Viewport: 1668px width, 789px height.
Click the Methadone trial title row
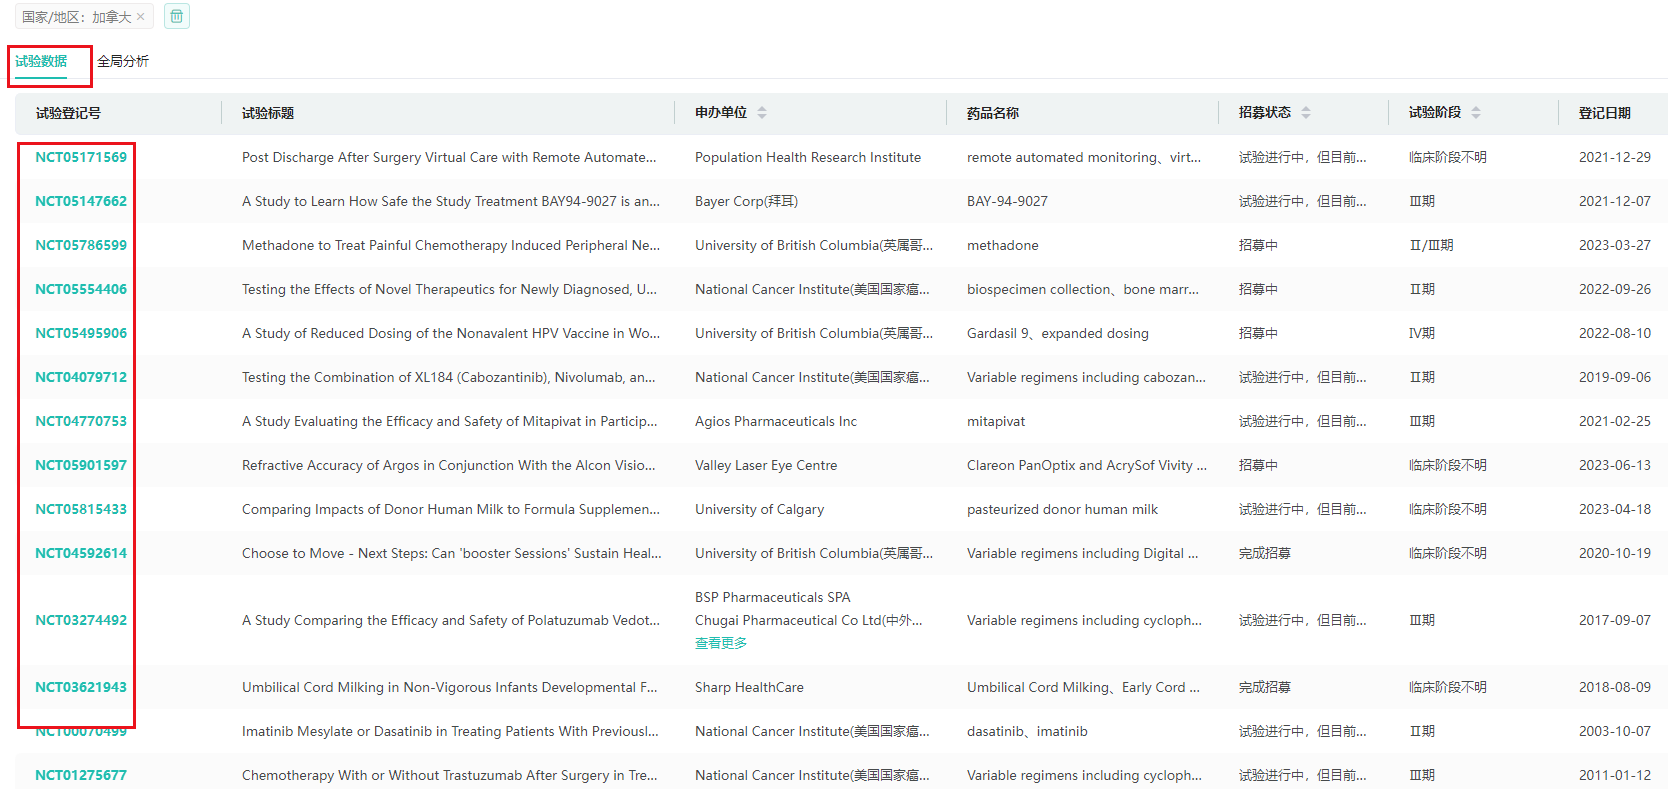450,245
